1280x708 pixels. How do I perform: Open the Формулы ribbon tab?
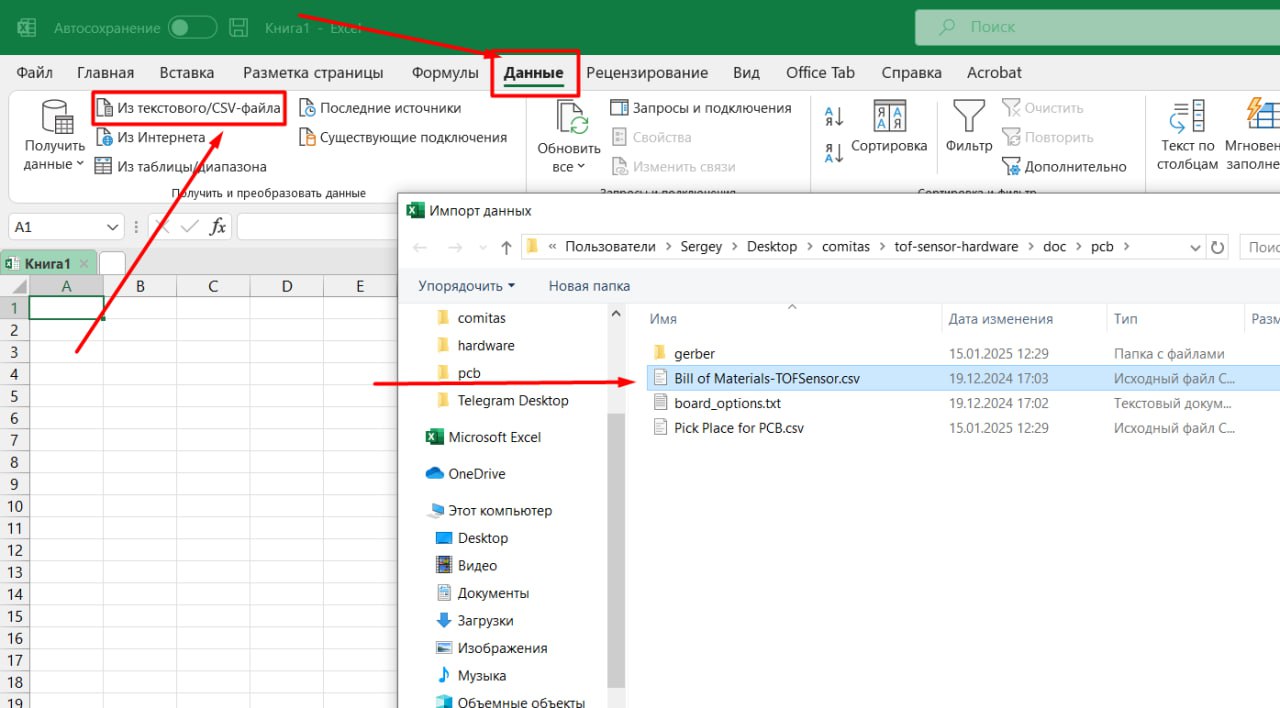pyautogui.click(x=444, y=73)
